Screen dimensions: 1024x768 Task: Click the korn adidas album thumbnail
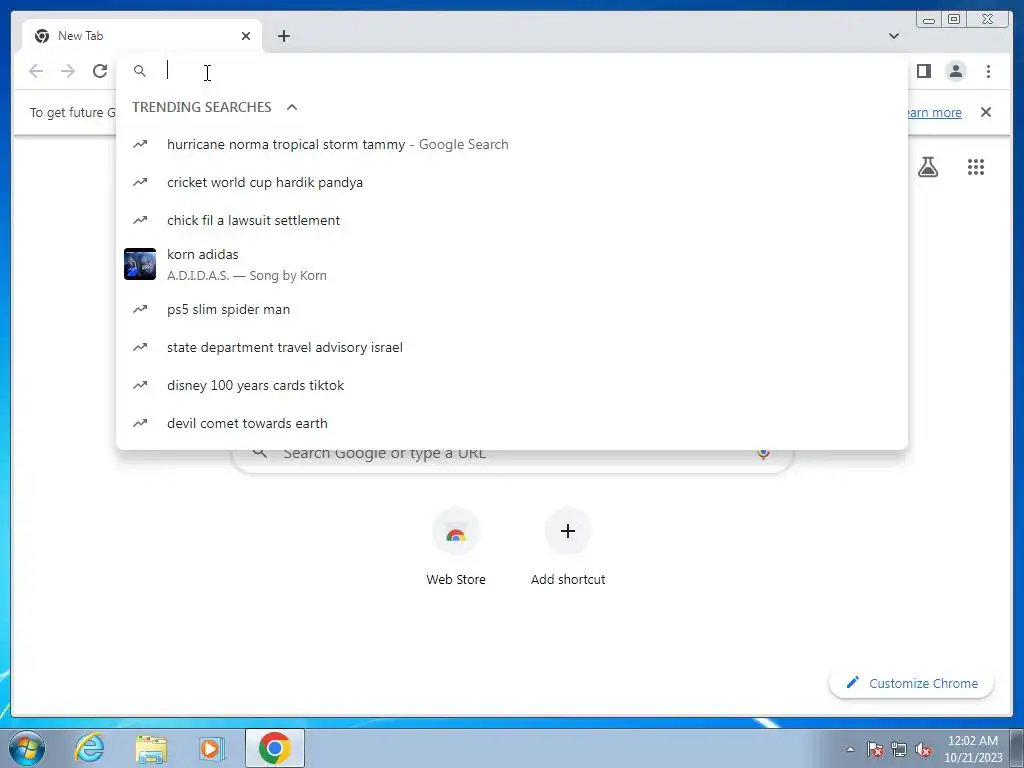coord(140,264)
